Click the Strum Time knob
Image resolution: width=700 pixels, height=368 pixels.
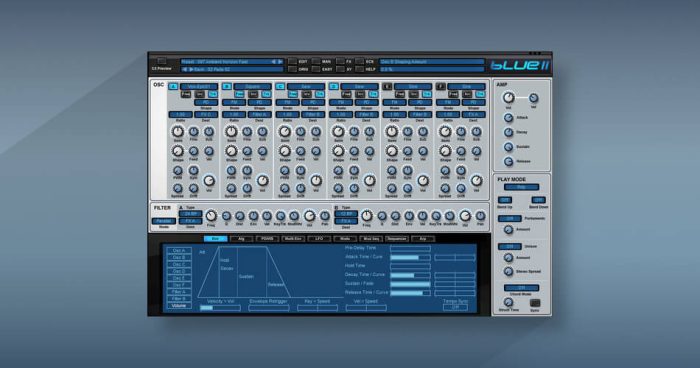[x=508, y=302]
